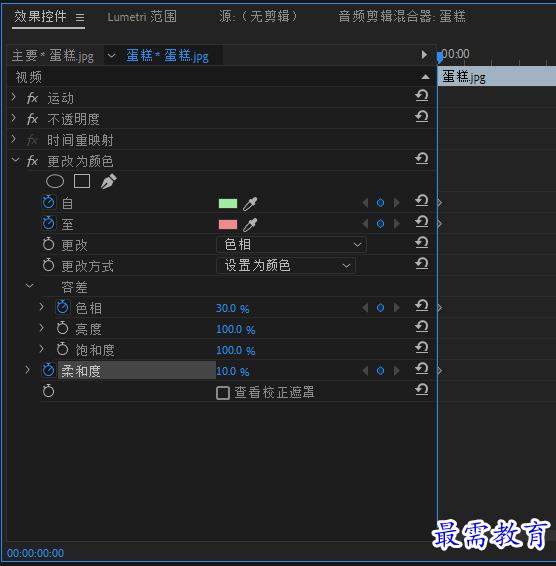Viewport: 556px width, 566px height.
Task: Click the timecode 00:00:00:00
Action: tap(35, 553)
